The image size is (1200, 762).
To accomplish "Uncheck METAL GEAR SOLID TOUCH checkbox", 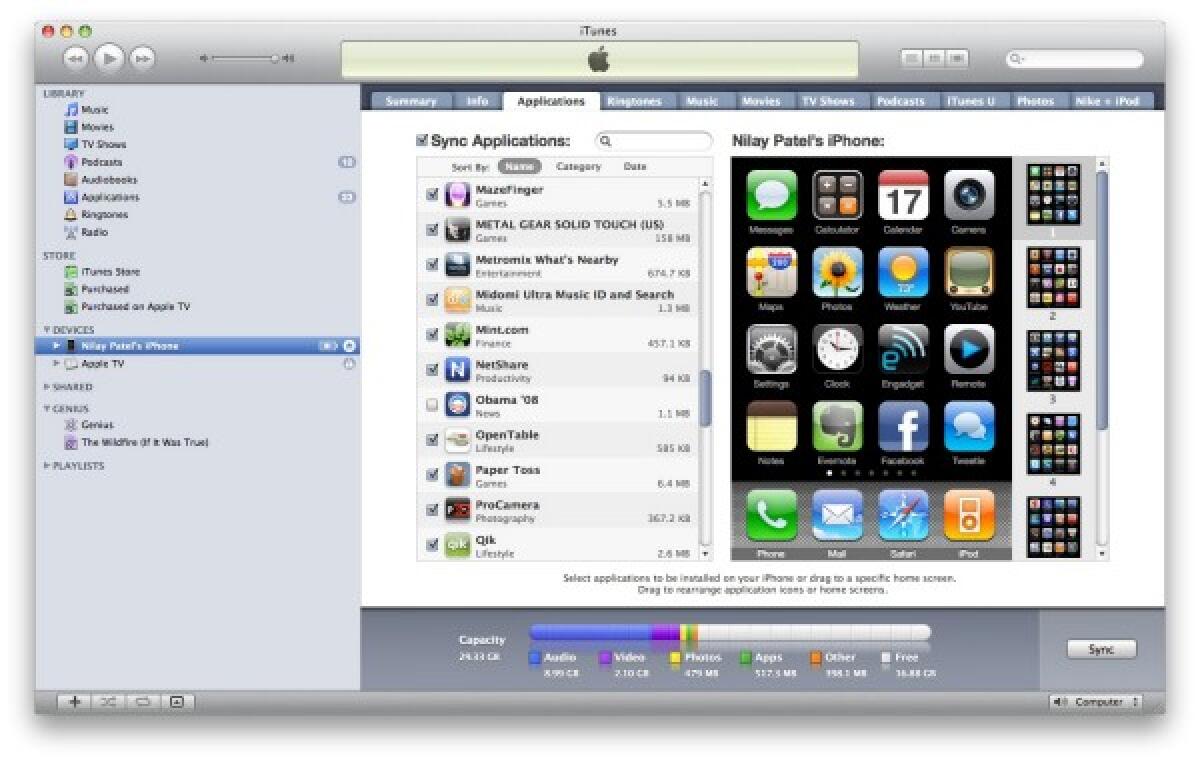I will point(432,230).
